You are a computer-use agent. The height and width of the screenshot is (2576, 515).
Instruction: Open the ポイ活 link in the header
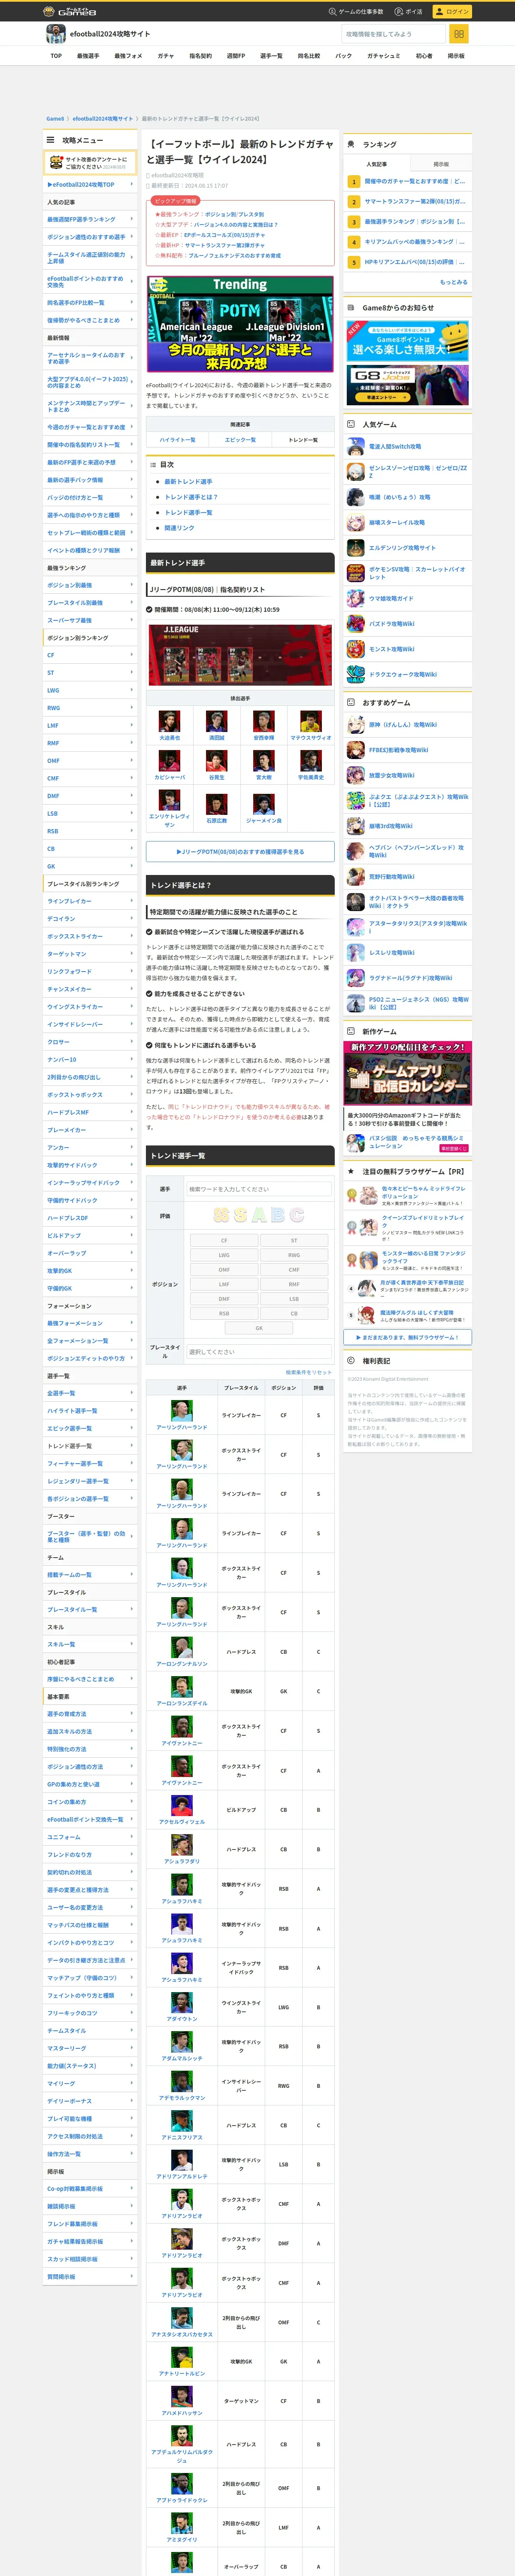[409, 11]
